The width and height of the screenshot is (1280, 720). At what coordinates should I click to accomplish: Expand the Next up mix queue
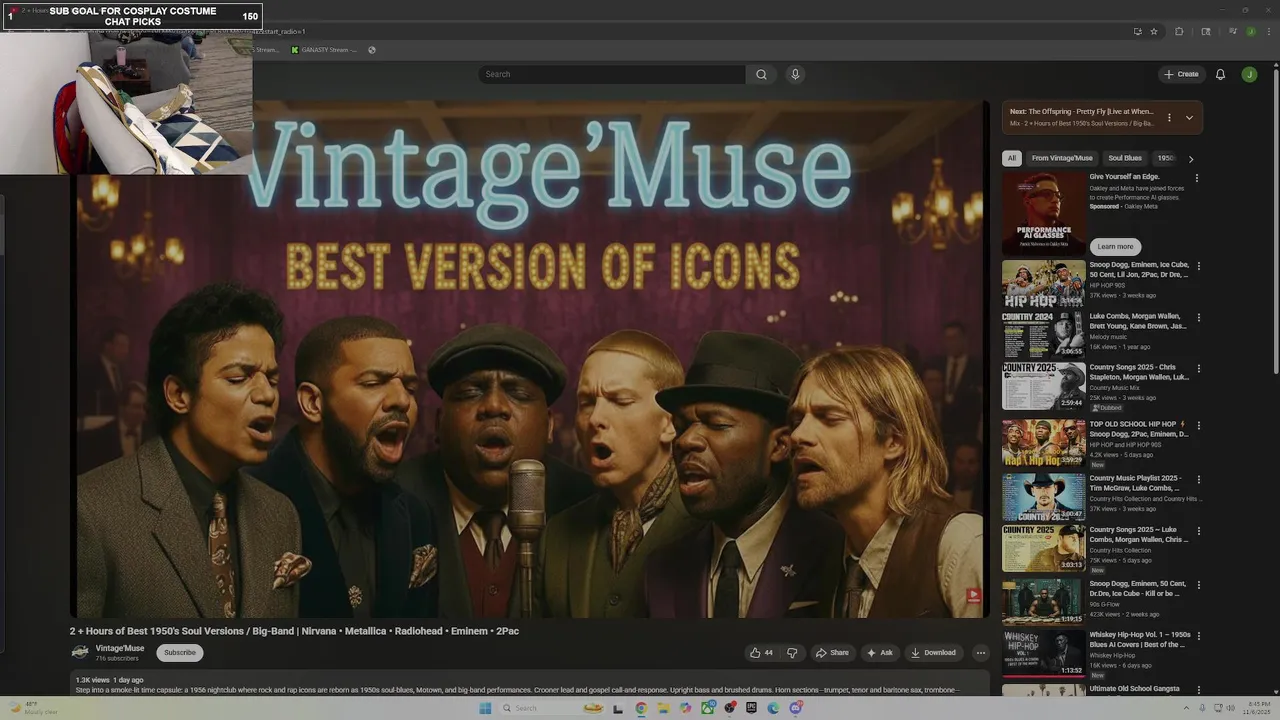point(1189,118)
